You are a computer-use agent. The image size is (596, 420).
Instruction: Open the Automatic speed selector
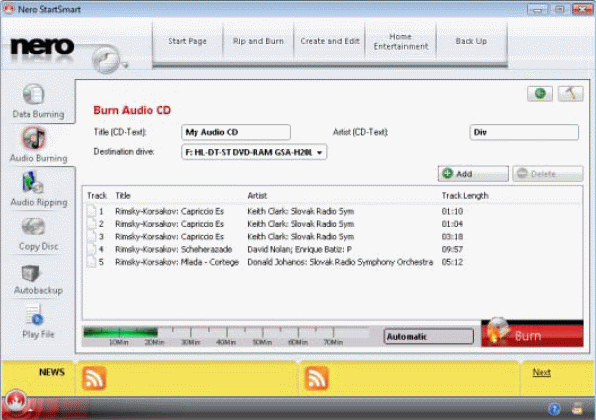point(429,336)
